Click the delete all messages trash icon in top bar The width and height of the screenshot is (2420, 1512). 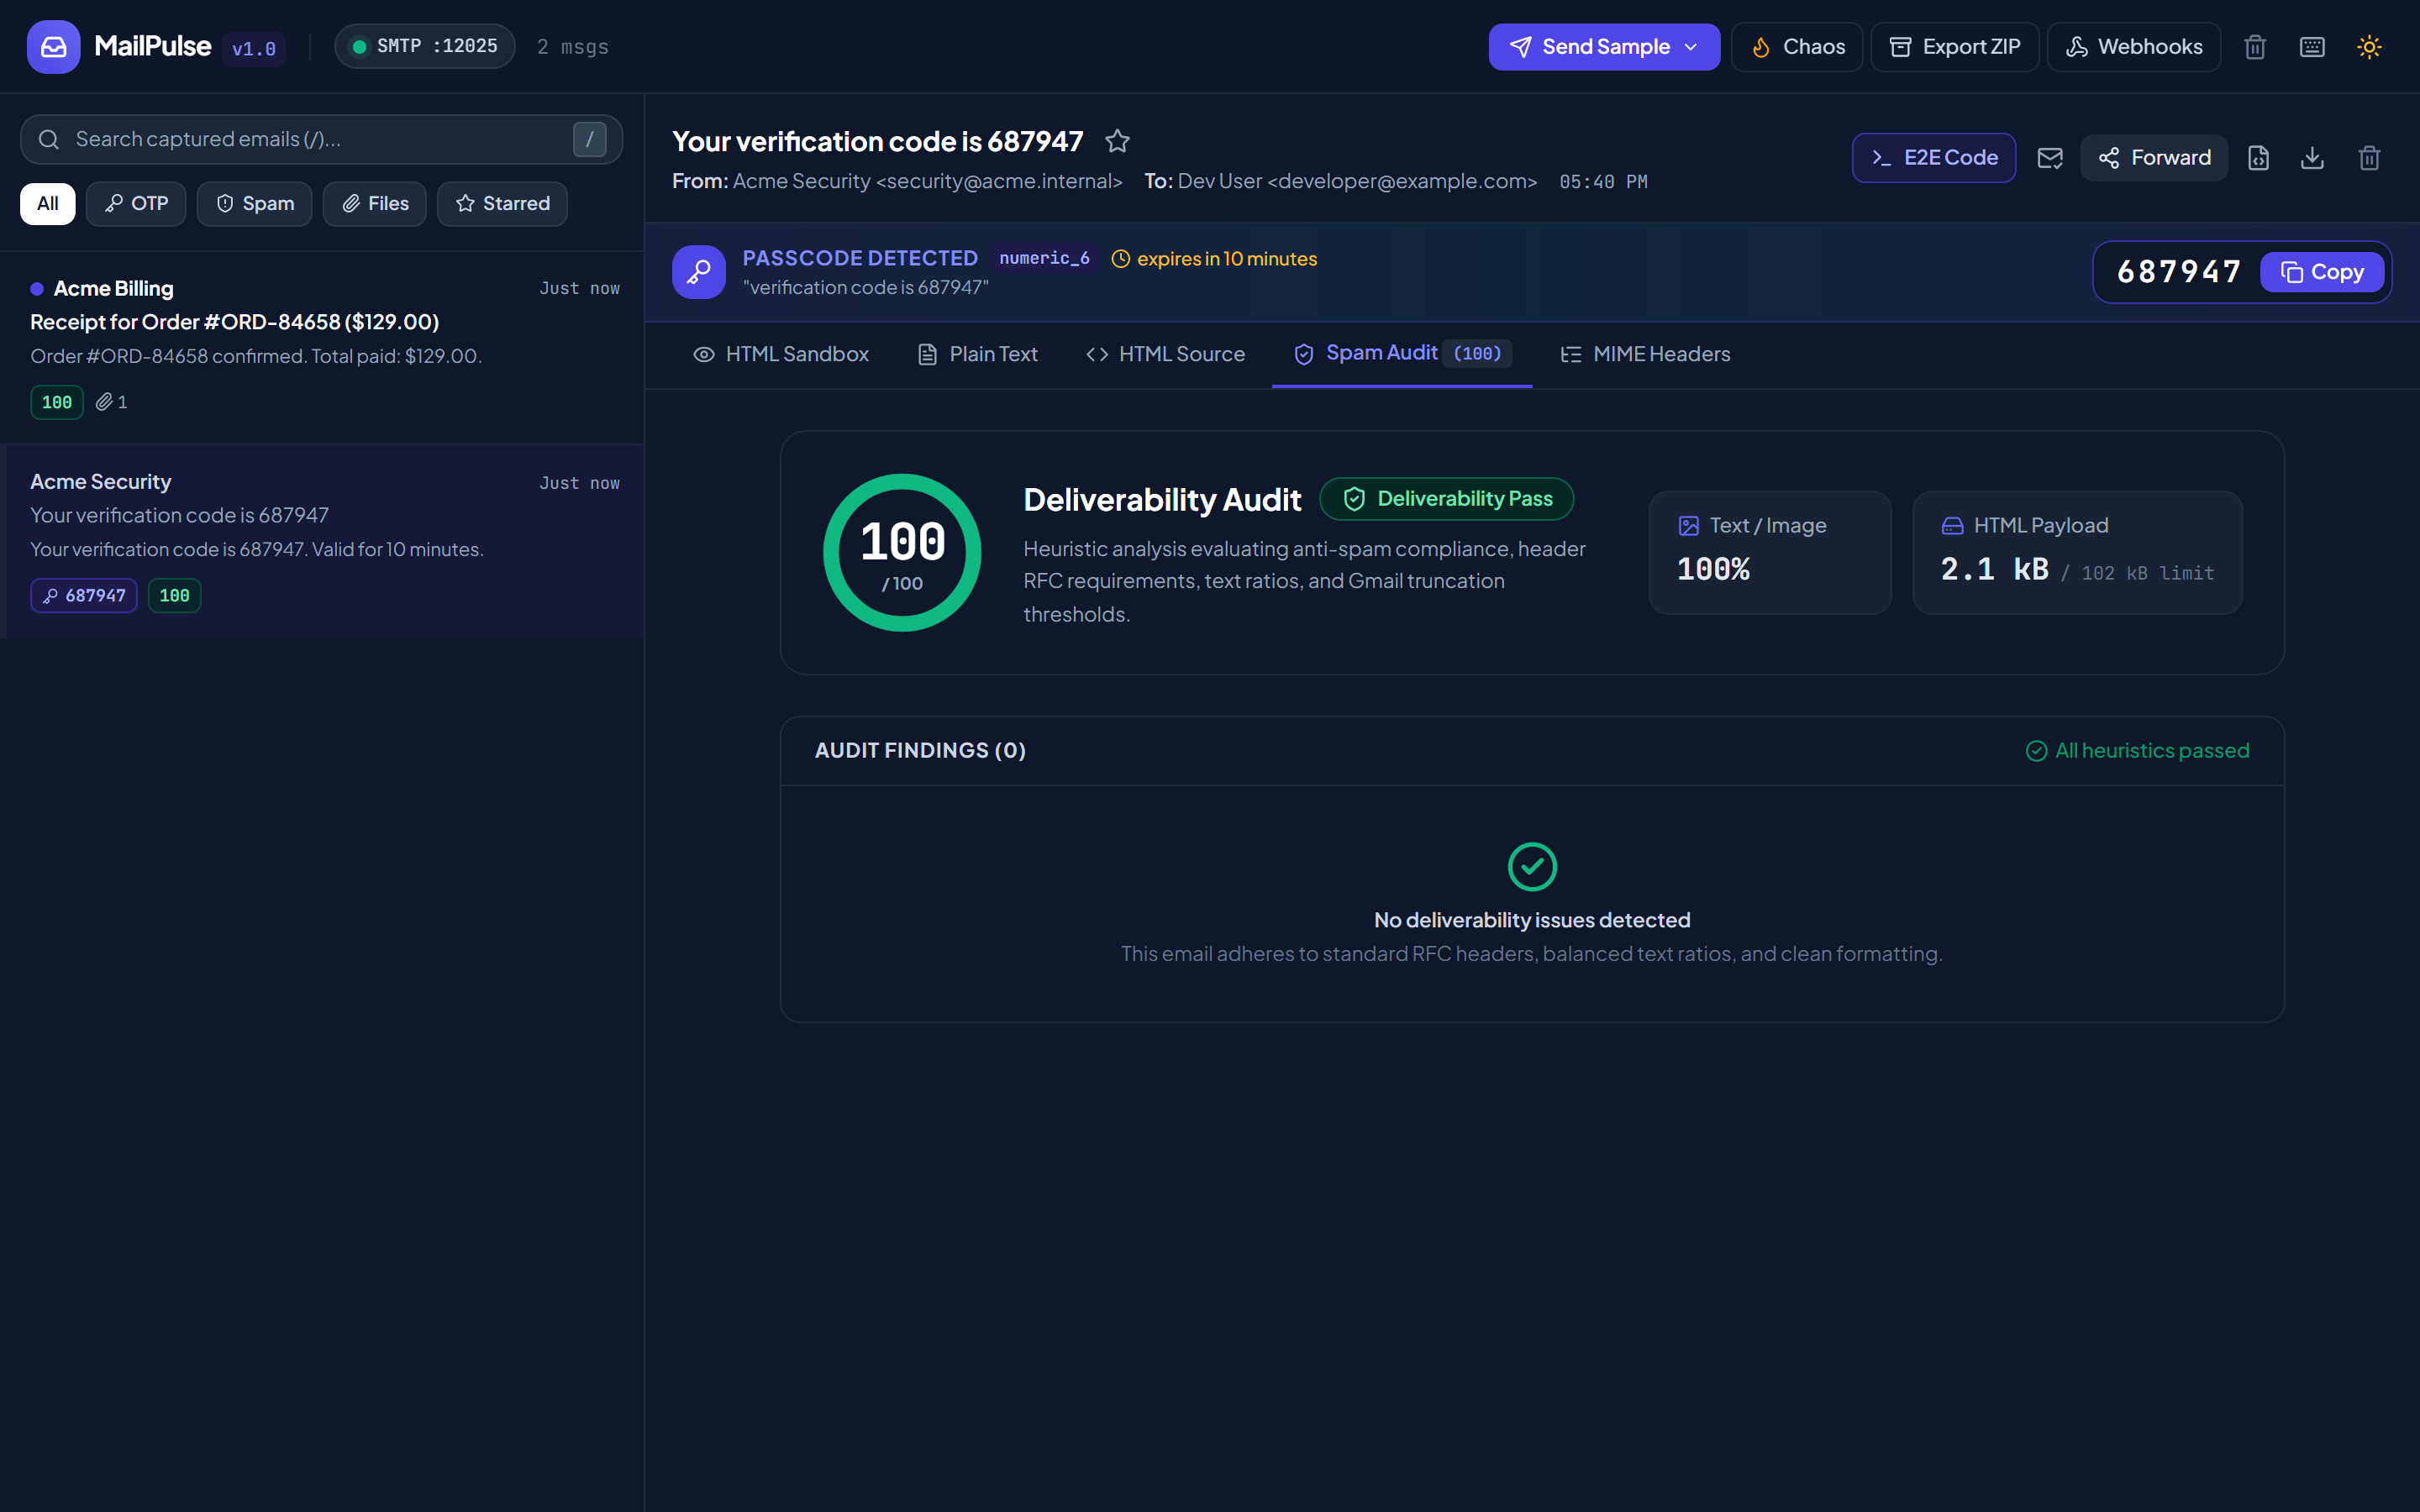2255,47
